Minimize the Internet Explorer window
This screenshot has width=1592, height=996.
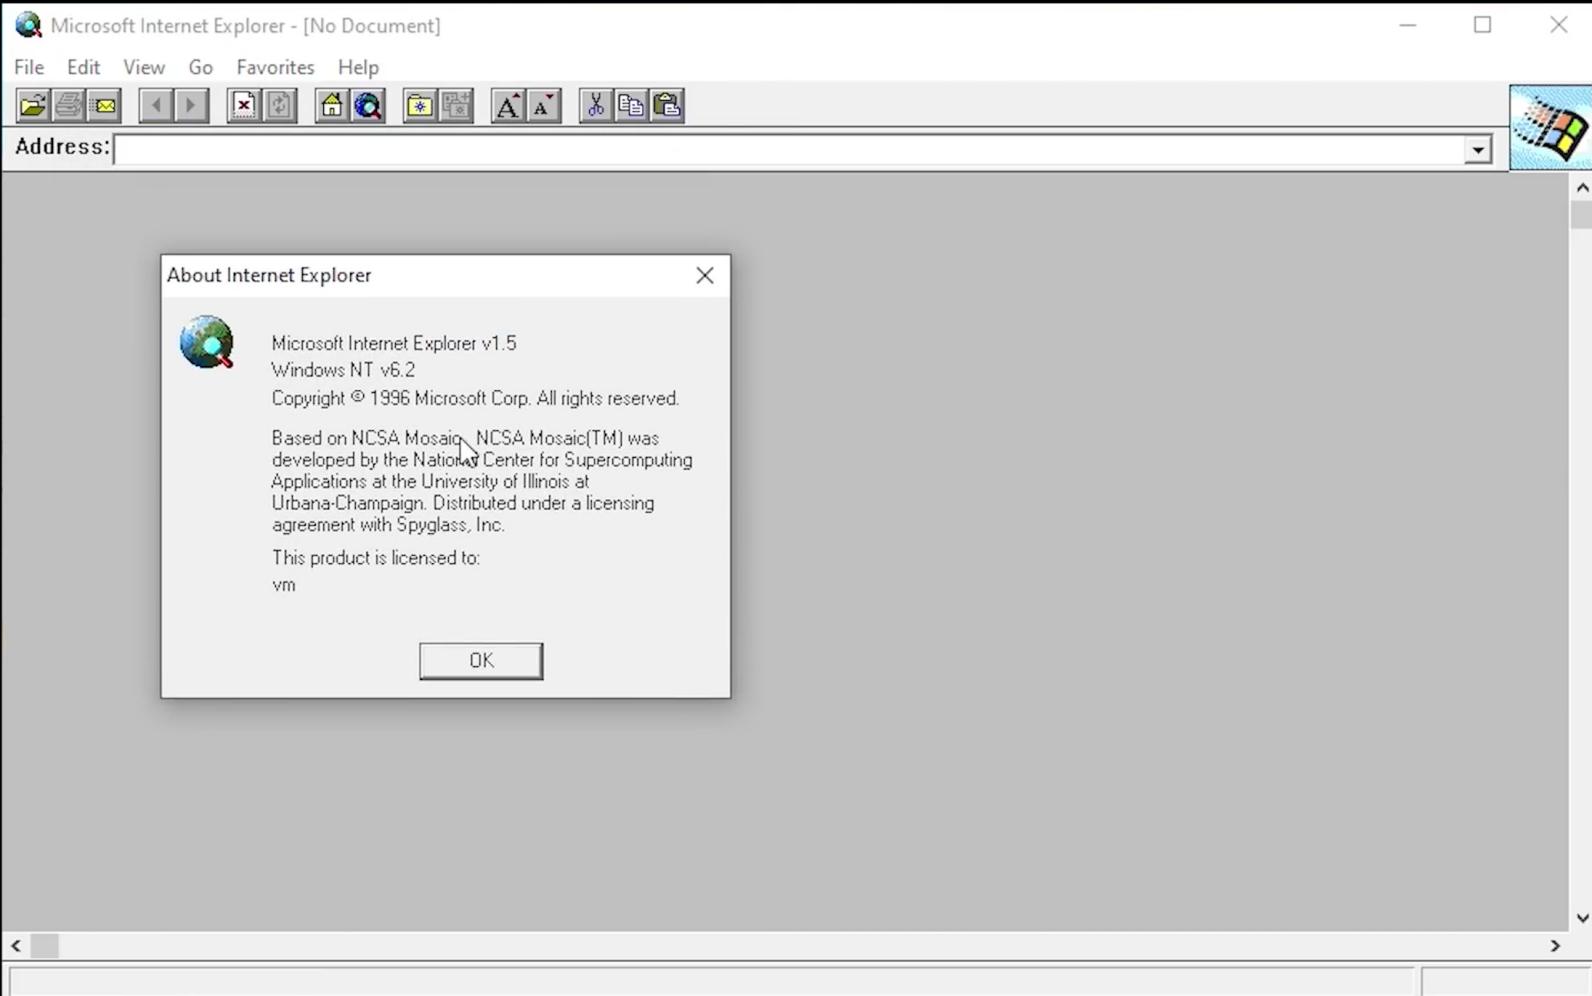[x=1408, y=25]
